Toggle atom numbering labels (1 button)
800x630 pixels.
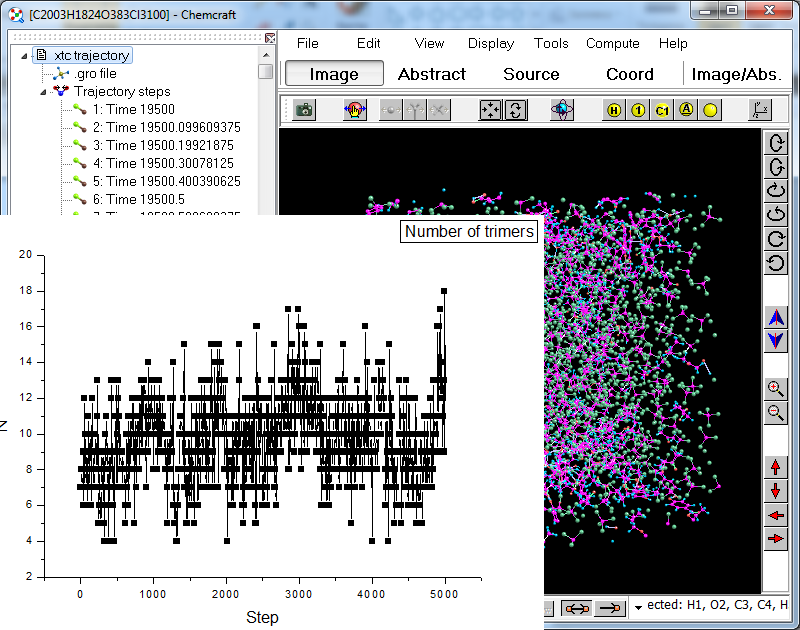639,110
